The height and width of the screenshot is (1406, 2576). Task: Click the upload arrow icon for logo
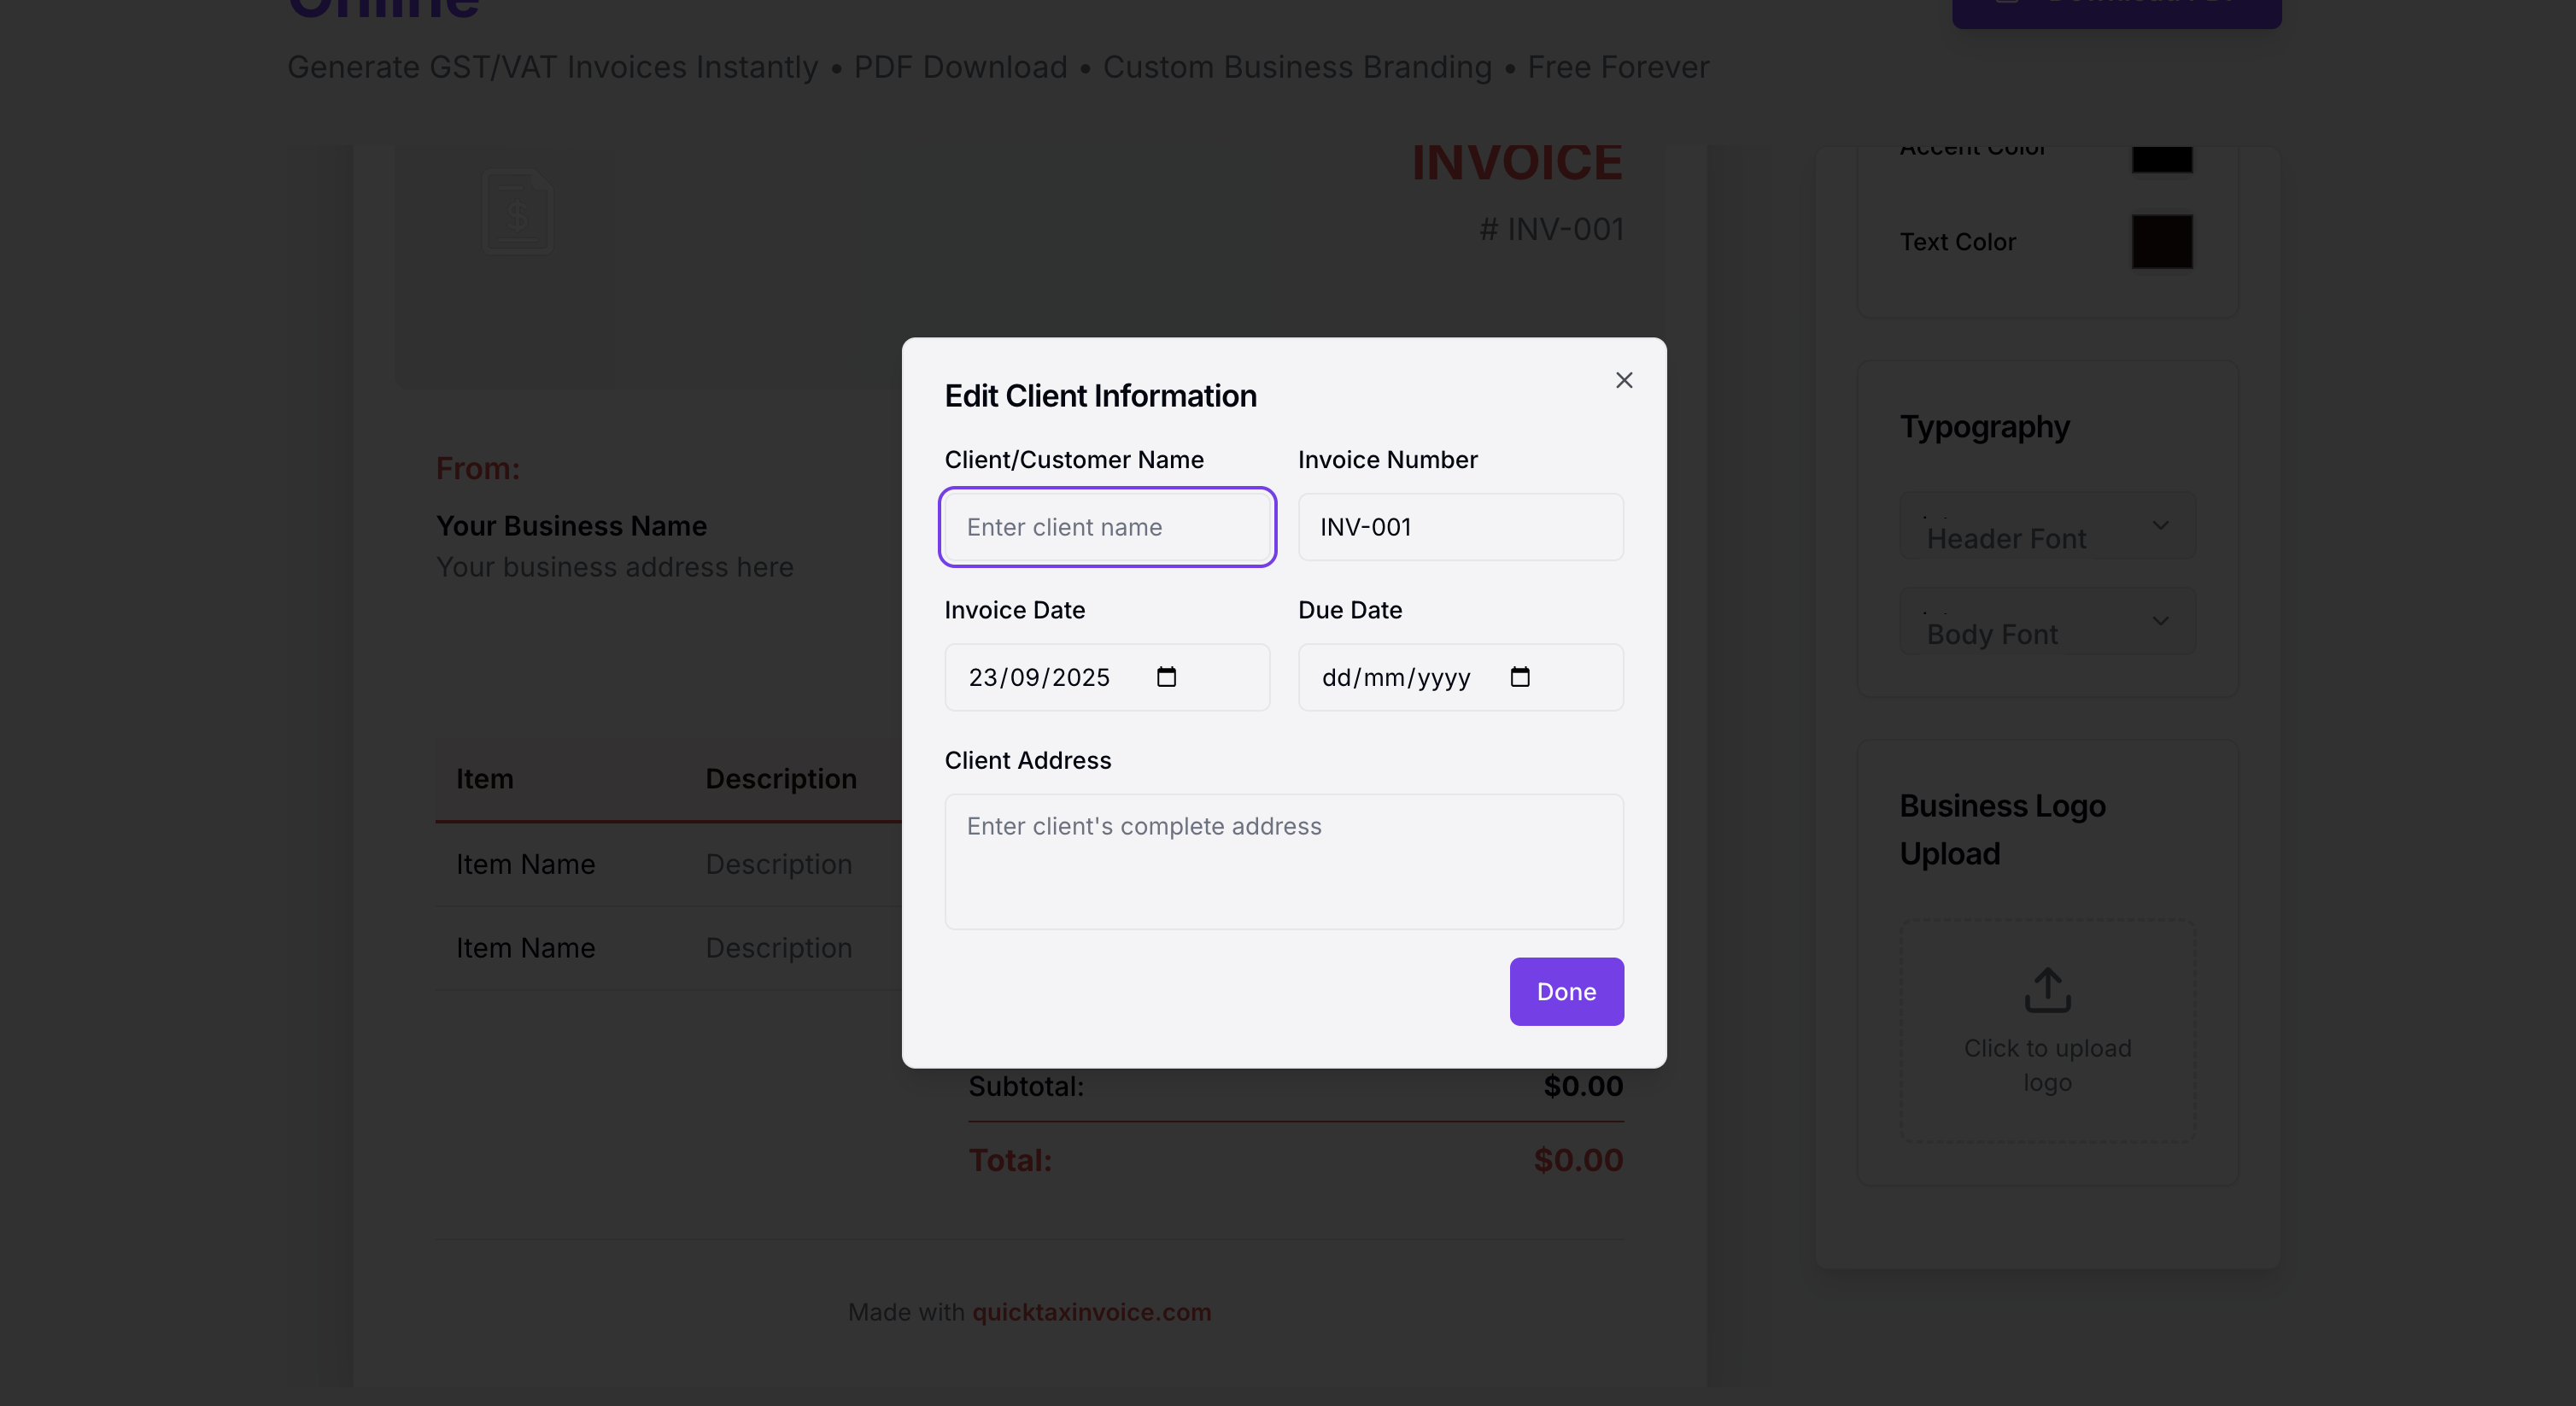click(x=2047, y=989)
